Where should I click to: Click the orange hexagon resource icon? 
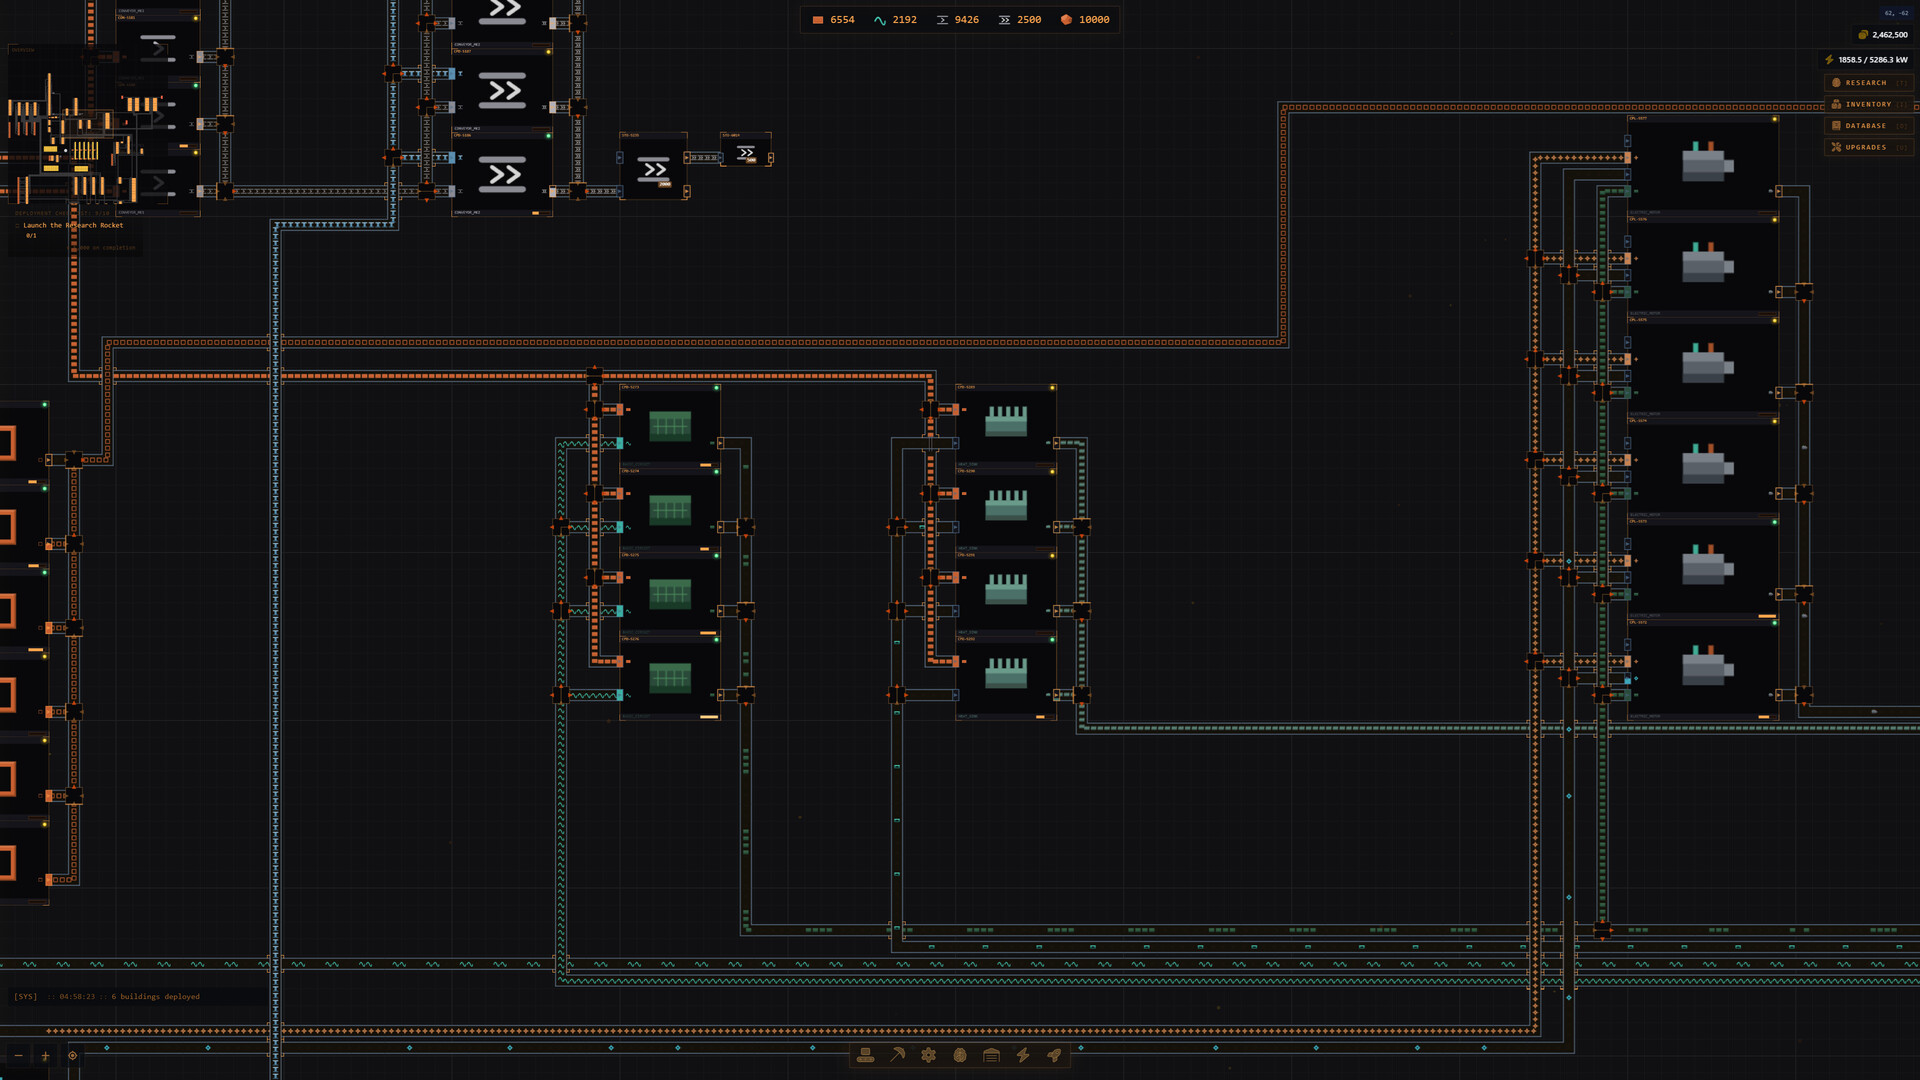click(x=1066, y=20)
